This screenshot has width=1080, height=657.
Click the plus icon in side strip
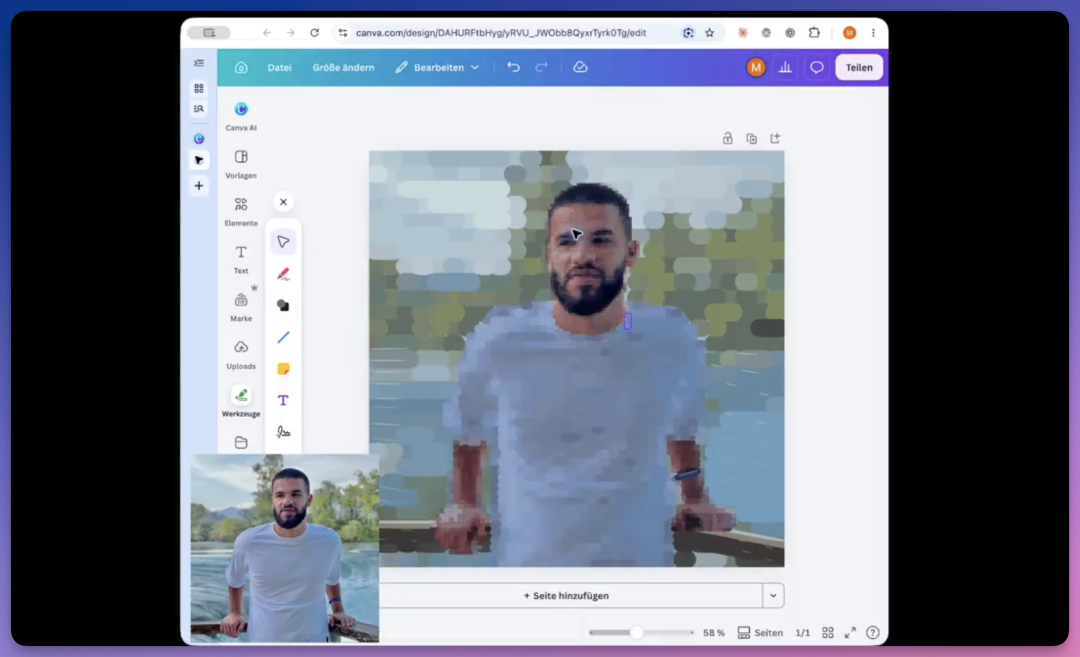[198, 185]
